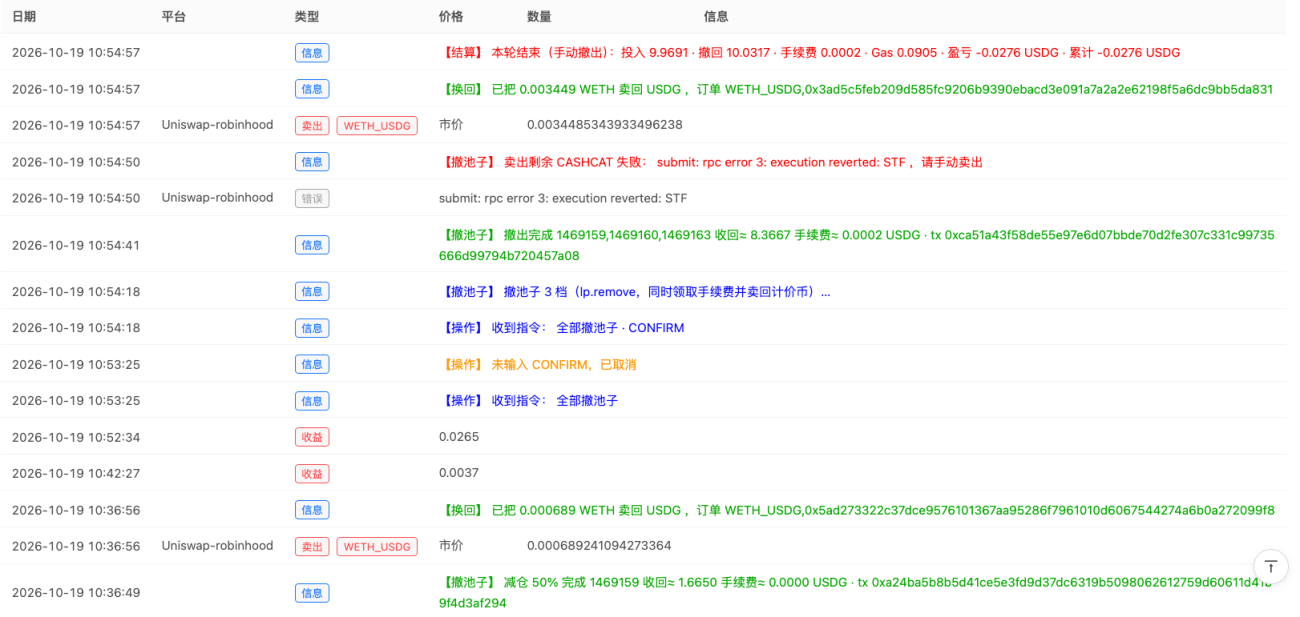Image resolution: width=1300 pixels, height=617 pixels.
Task: Select the 撤池子 3 档 lp.remove message
Action: (x=635, y=292)
